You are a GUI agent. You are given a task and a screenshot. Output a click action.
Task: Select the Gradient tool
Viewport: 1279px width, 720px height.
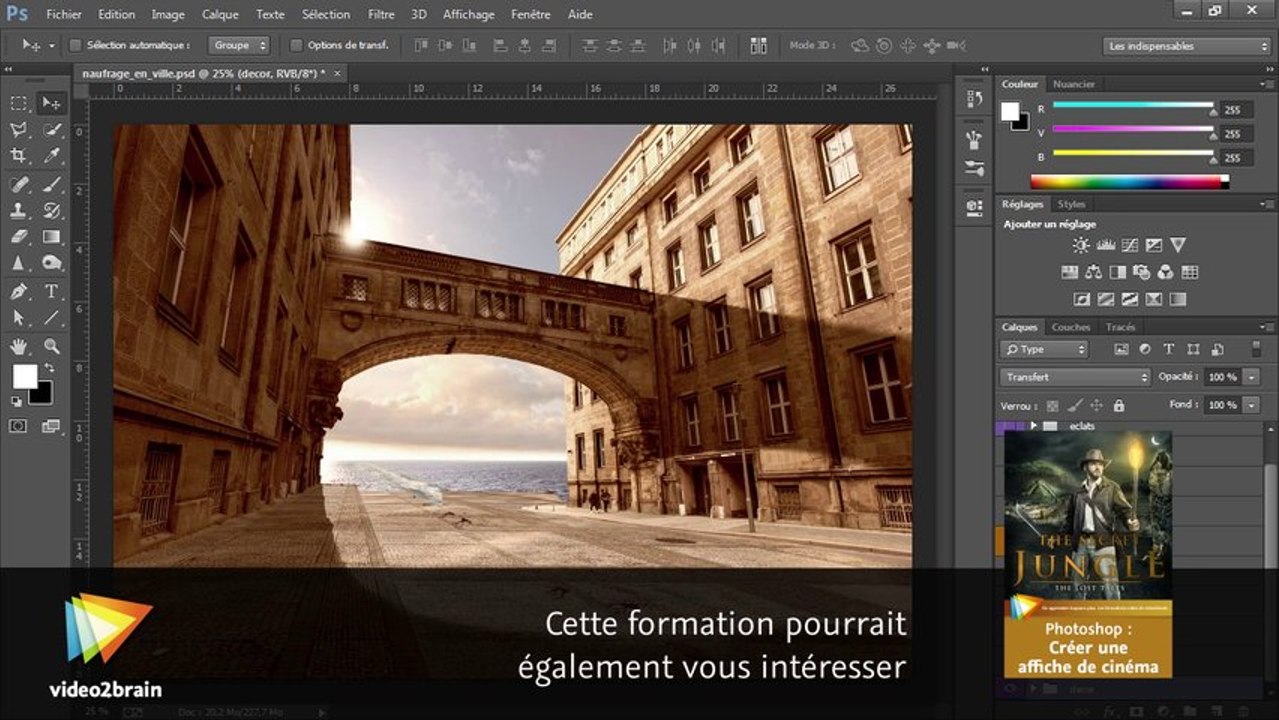pos(51,237)
